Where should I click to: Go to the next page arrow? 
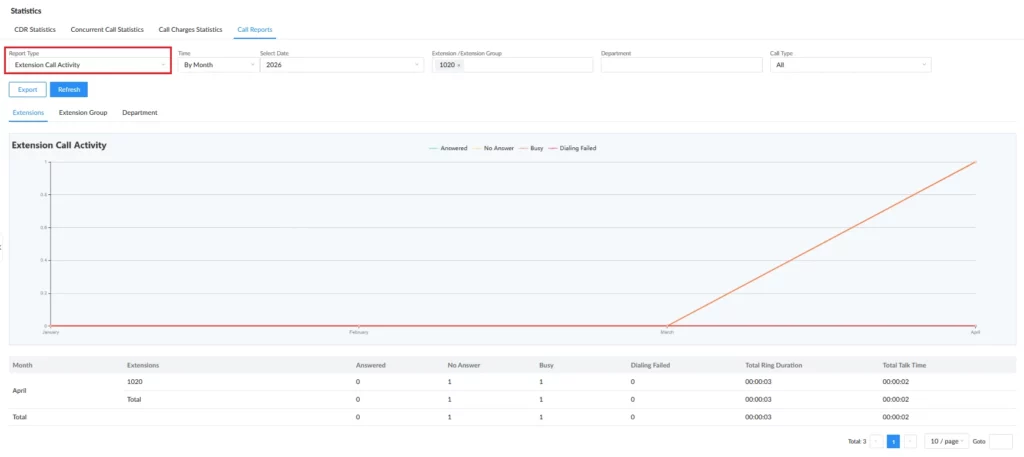910,442
